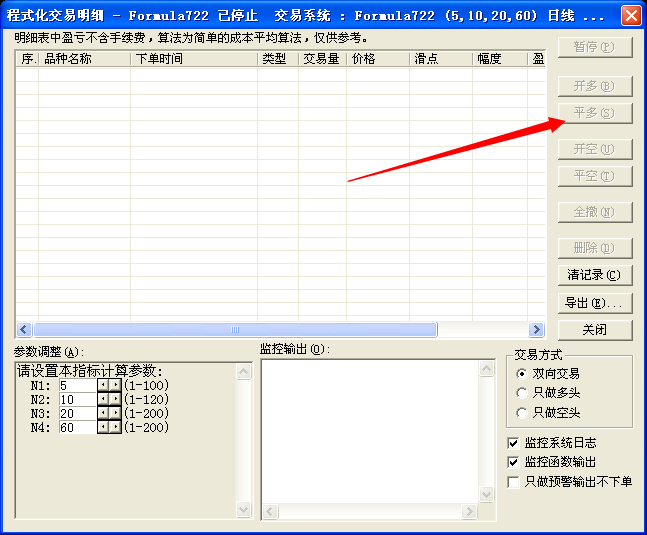Sort by 价格 column header
Image resolution: width=647 pixels, height=535 pixels.
click(x=378, y=59)
